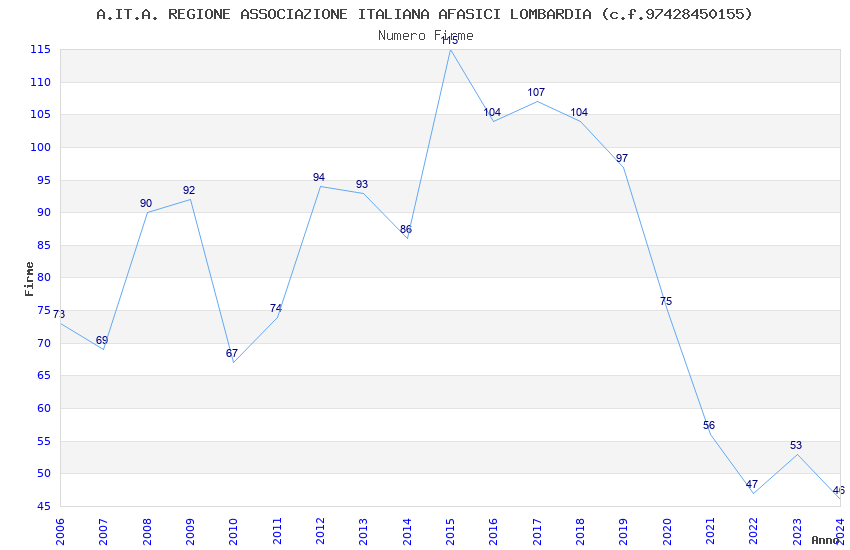The image size is (850, 550).
Task: Click x-axis year 2023
Action: point(797,531)
